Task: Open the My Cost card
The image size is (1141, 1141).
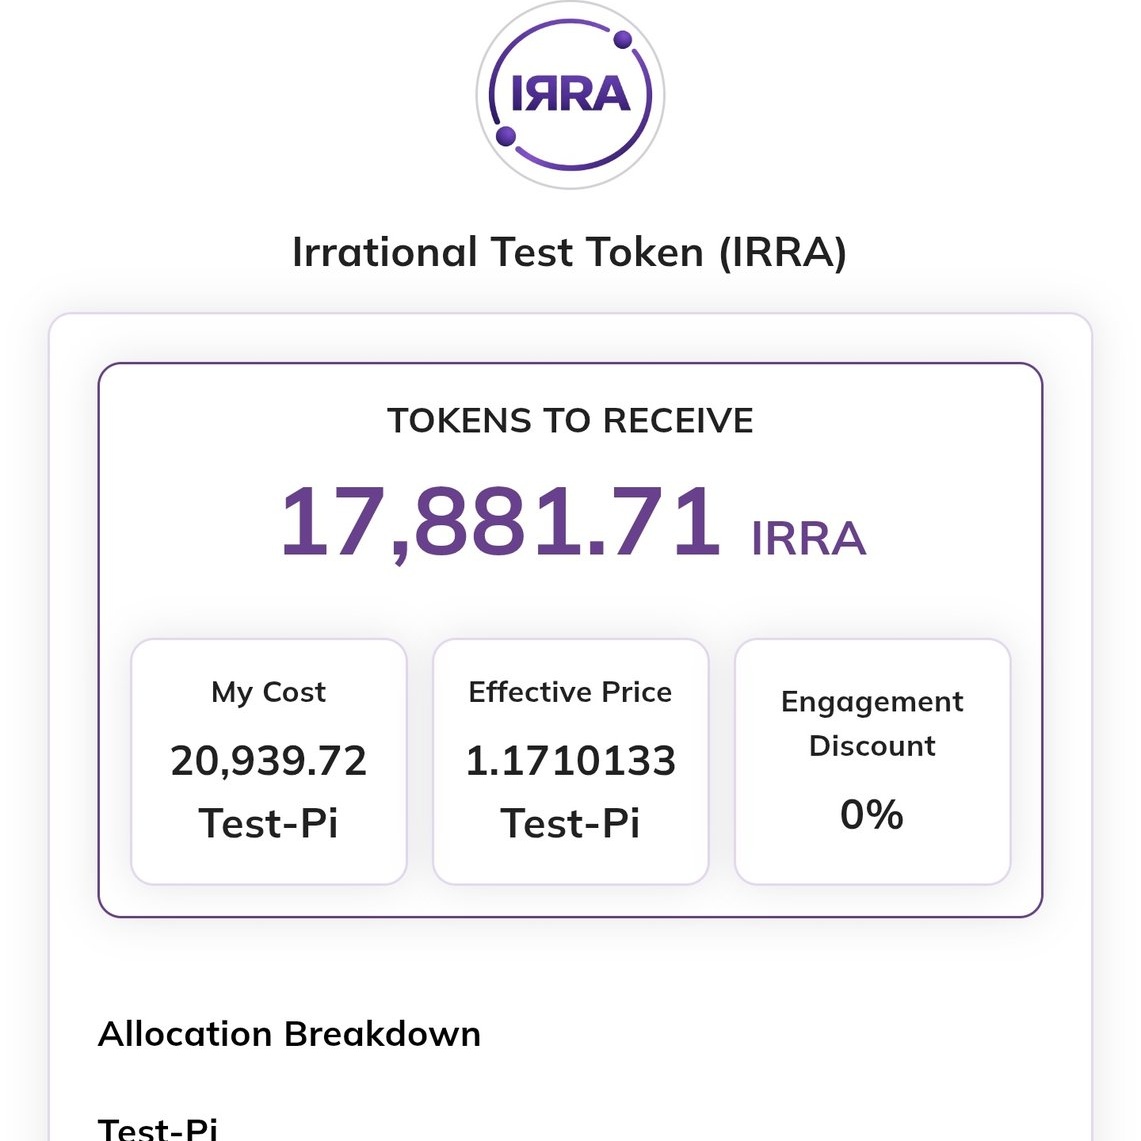Action: tap(269, 762)
